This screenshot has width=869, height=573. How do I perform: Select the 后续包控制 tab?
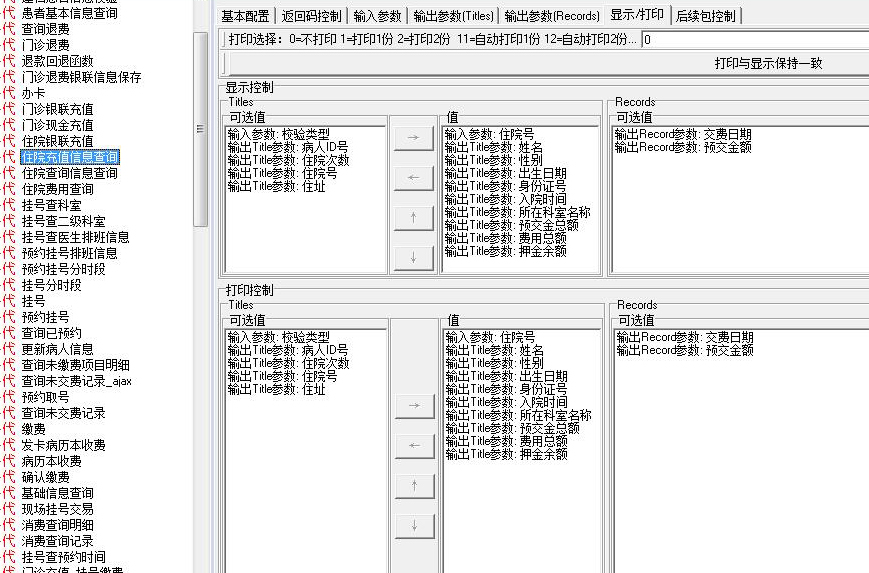pos(705,16)
